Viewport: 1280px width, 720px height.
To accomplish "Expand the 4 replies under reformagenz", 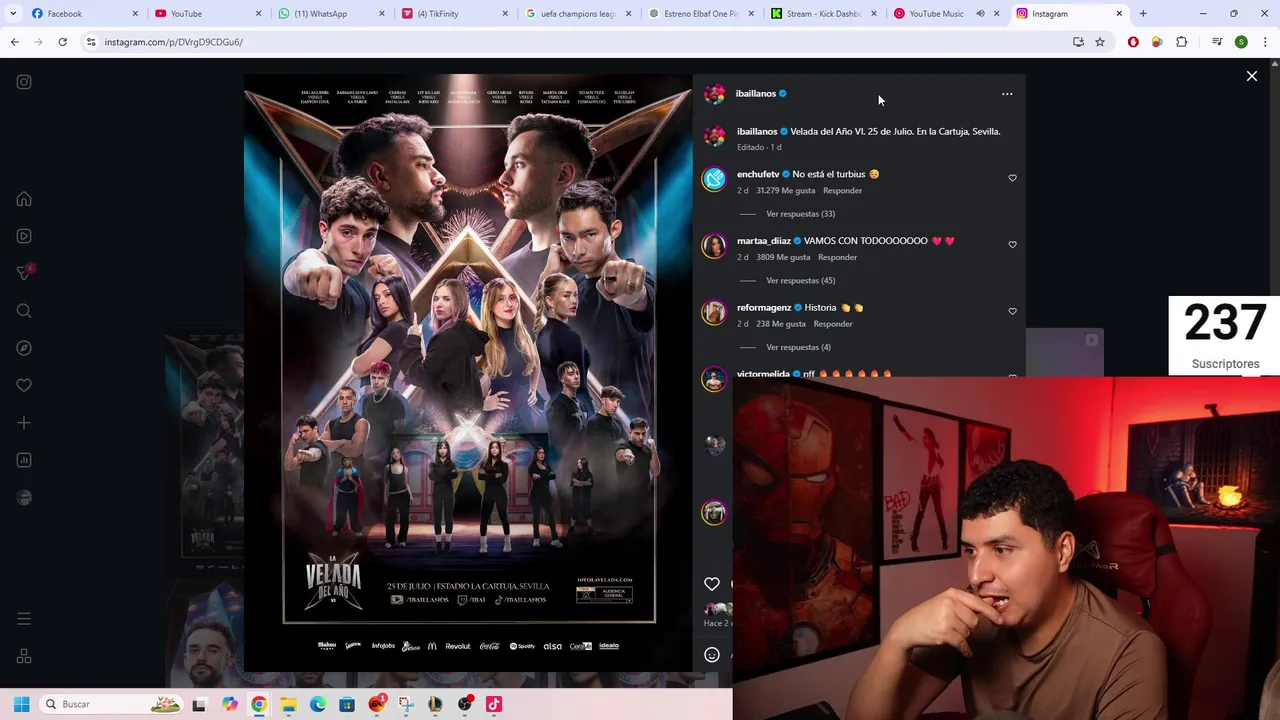I will pyautogui.click(x=798, y=348).
